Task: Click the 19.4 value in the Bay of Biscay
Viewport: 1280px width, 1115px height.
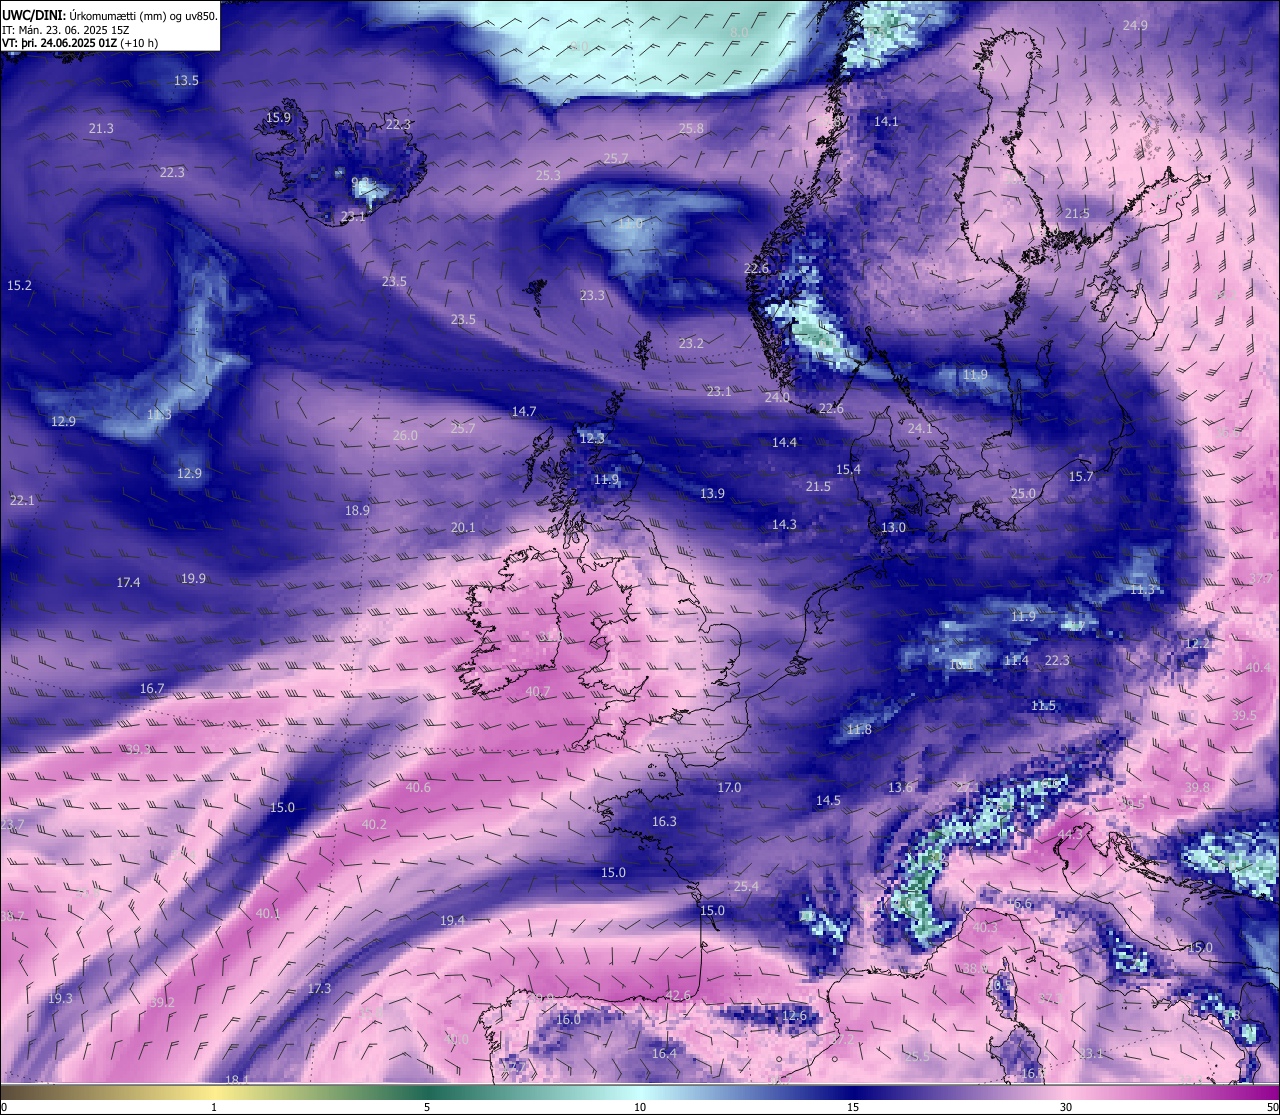Action: coord(452,921)
